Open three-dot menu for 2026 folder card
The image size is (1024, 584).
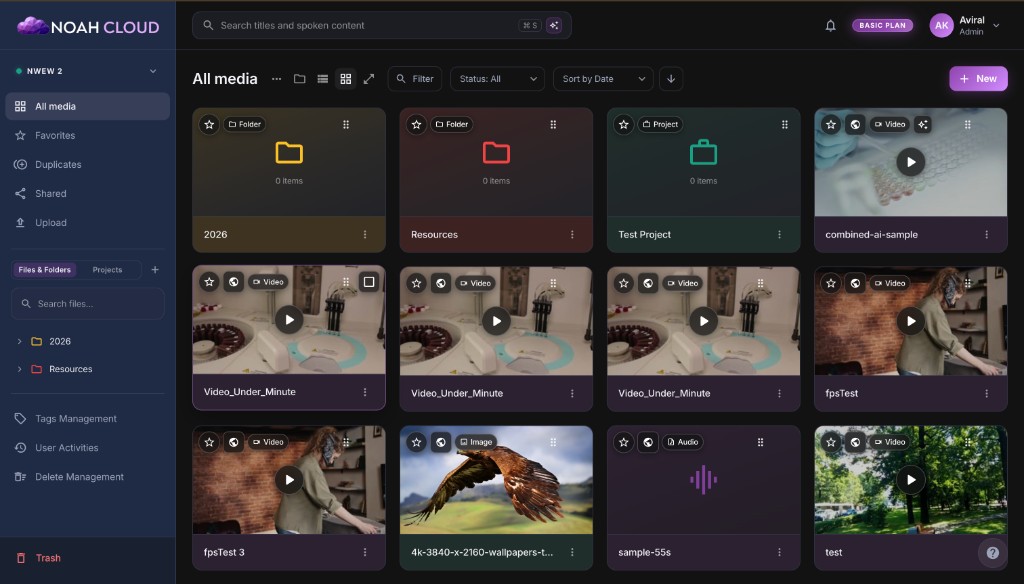click(364, 235)
